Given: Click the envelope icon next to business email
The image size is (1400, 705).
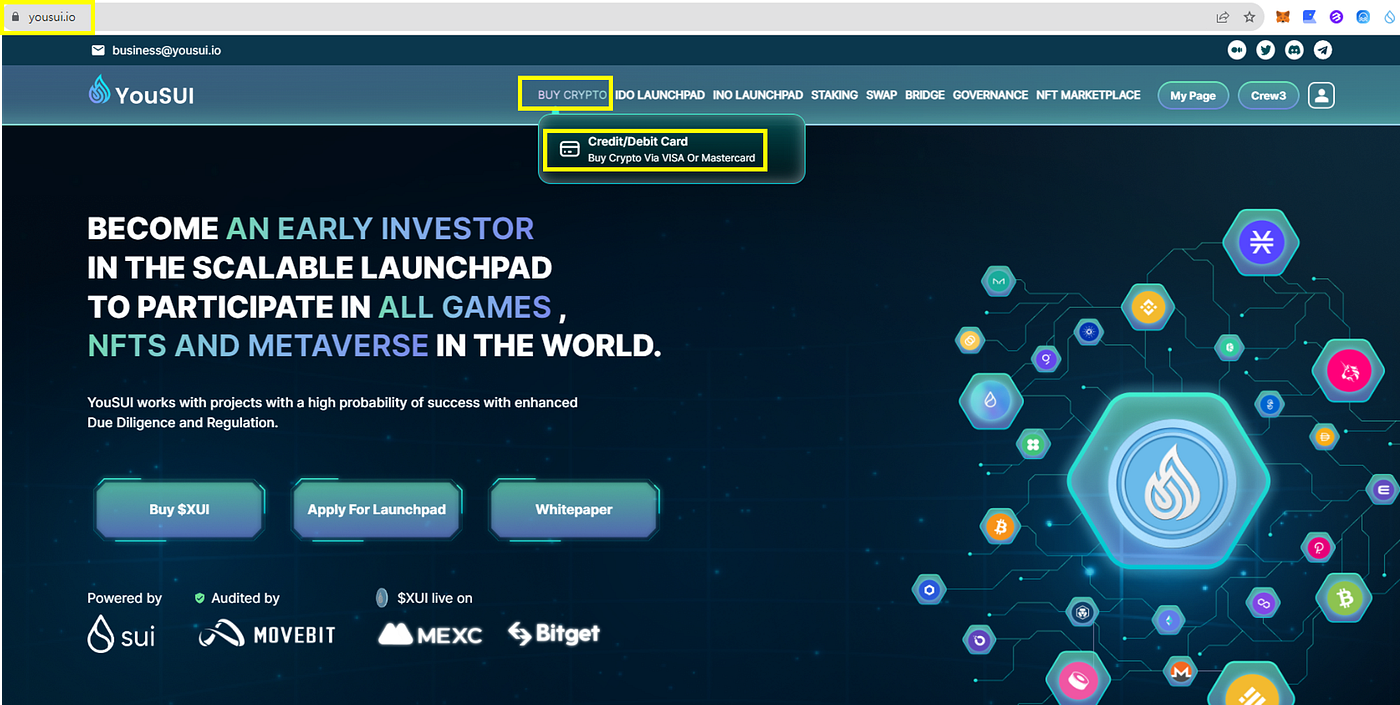Looking at the screenshot, I should pos(98,49).
